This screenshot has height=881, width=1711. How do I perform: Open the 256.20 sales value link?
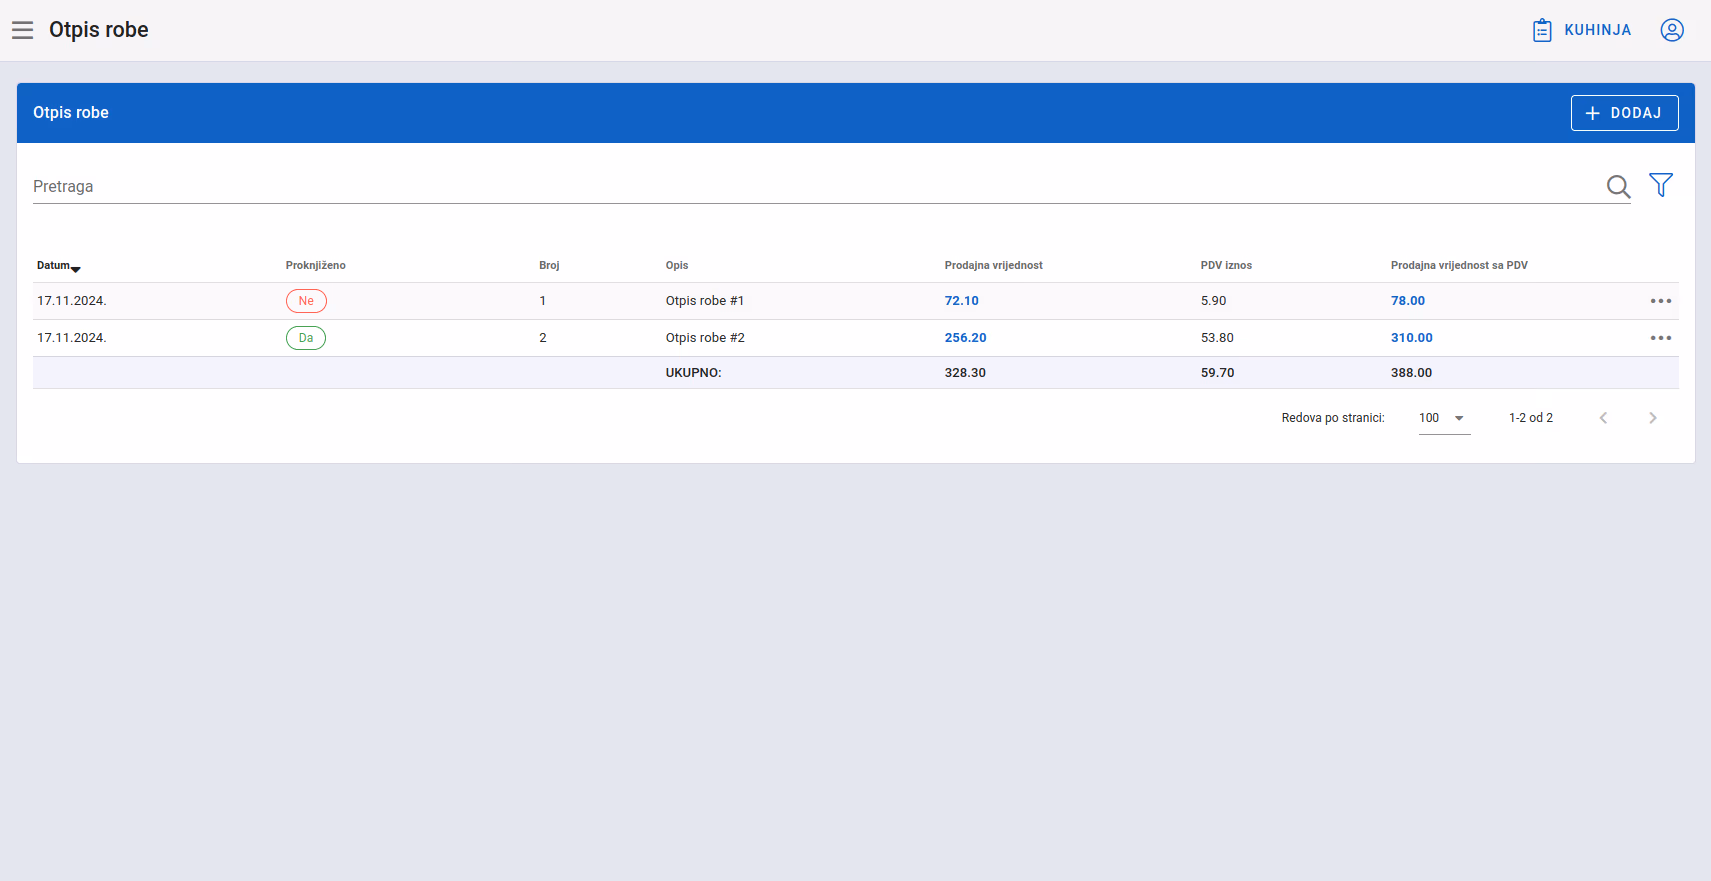966,338
